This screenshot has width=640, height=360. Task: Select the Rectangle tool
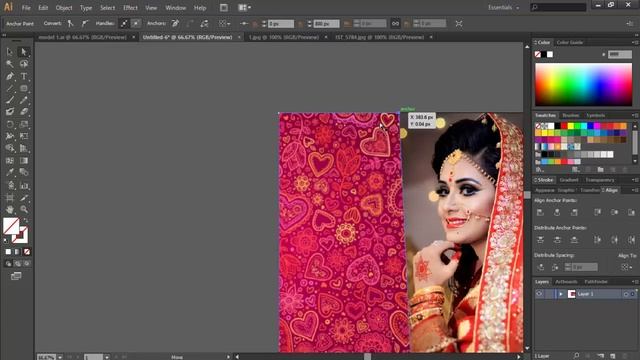(24, 88)
